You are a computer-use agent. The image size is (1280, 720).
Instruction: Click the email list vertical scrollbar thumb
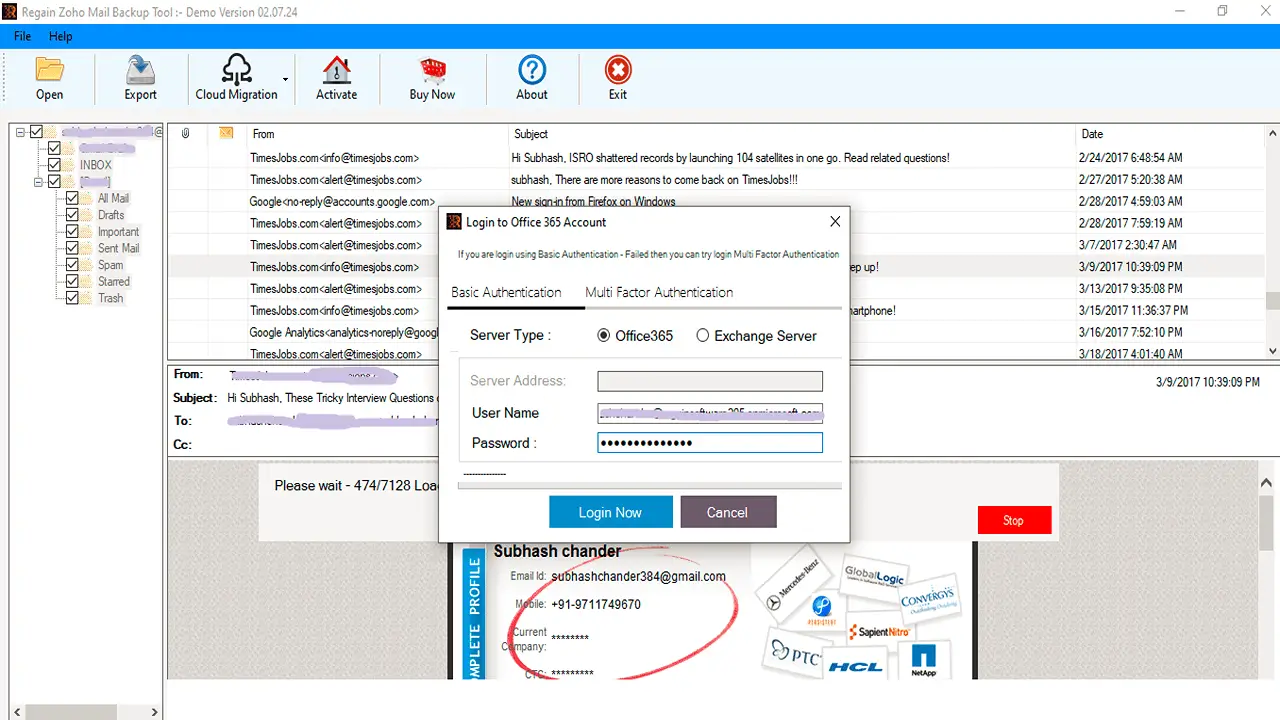click(x=1273, y=301)
